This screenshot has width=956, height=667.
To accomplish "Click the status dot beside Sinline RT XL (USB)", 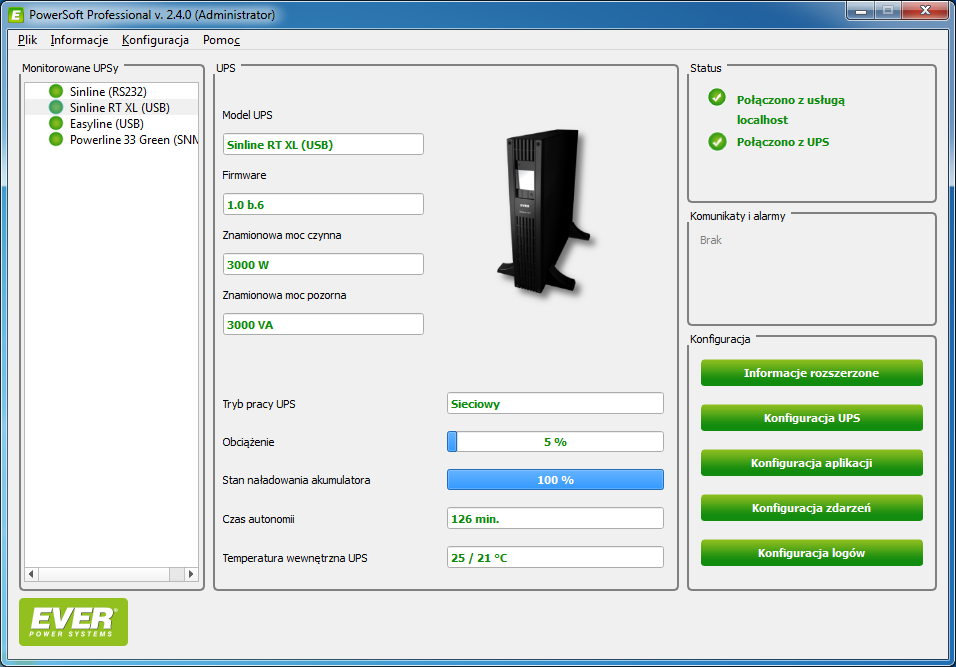I will click(x=56, y=107).
